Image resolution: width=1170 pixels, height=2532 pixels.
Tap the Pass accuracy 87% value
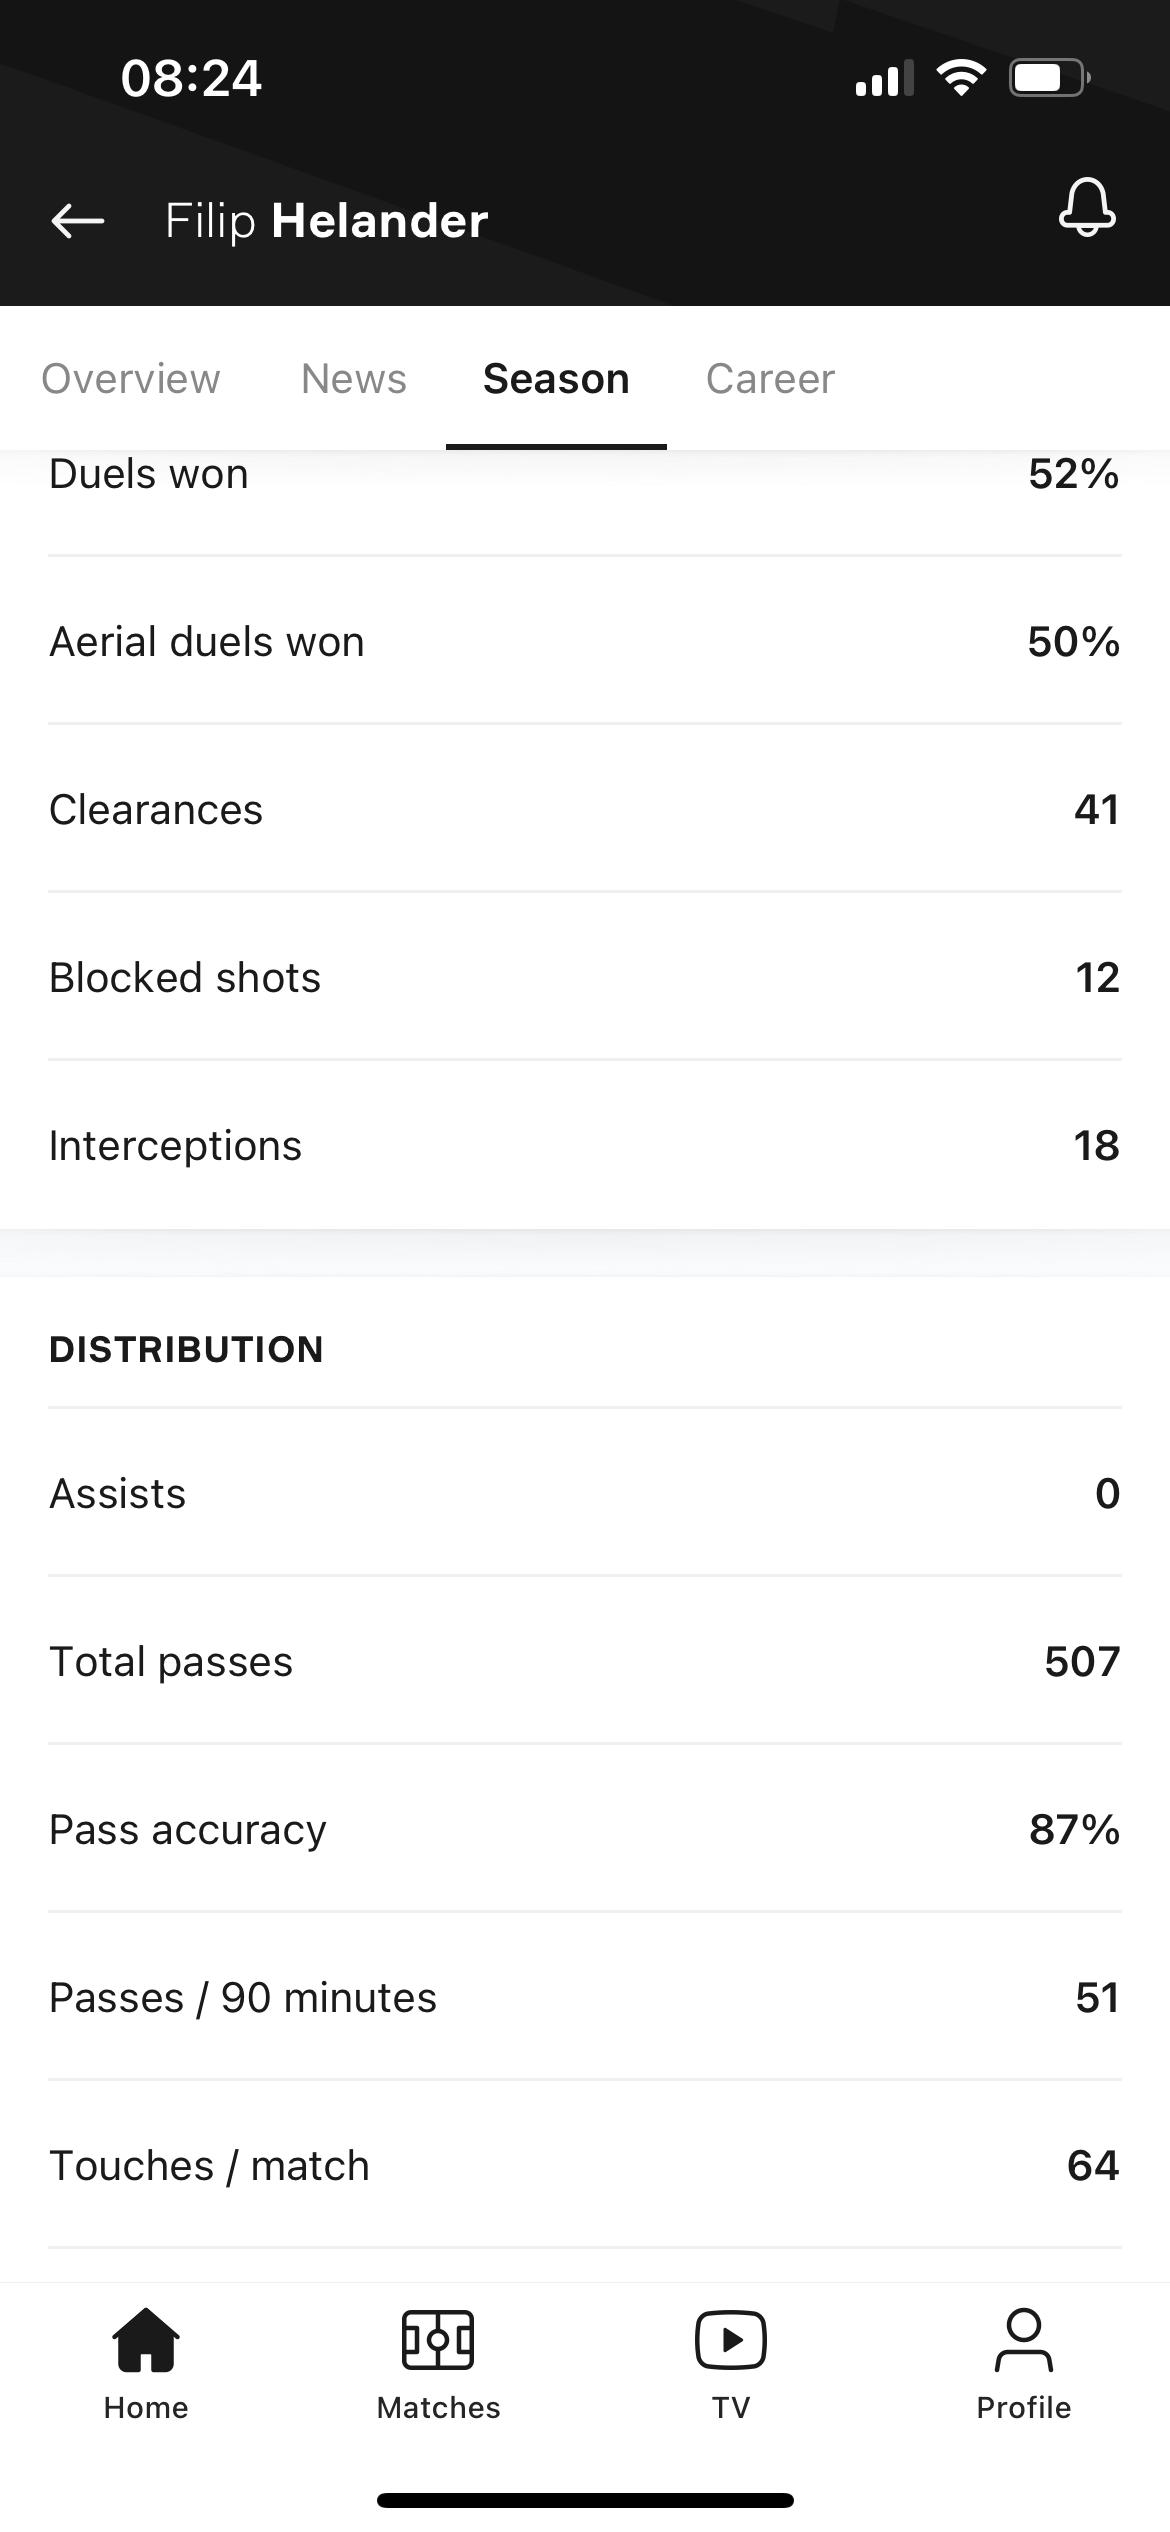pos(1074,1829)
